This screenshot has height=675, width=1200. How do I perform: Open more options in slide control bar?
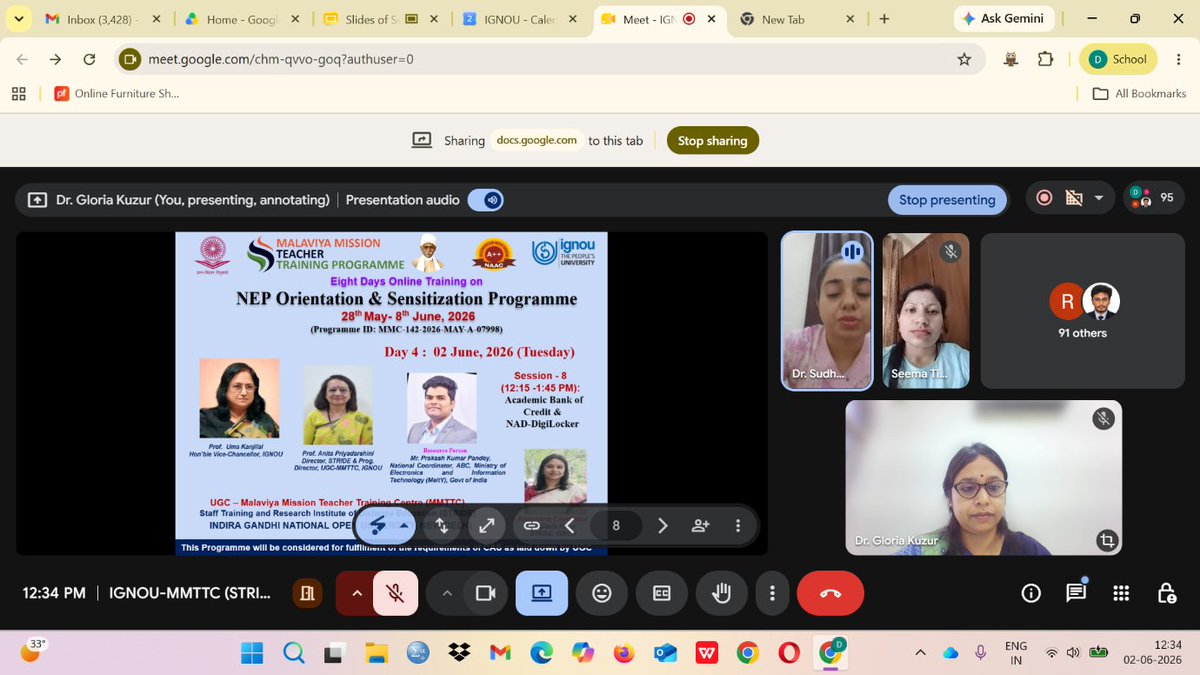(738, 525)
